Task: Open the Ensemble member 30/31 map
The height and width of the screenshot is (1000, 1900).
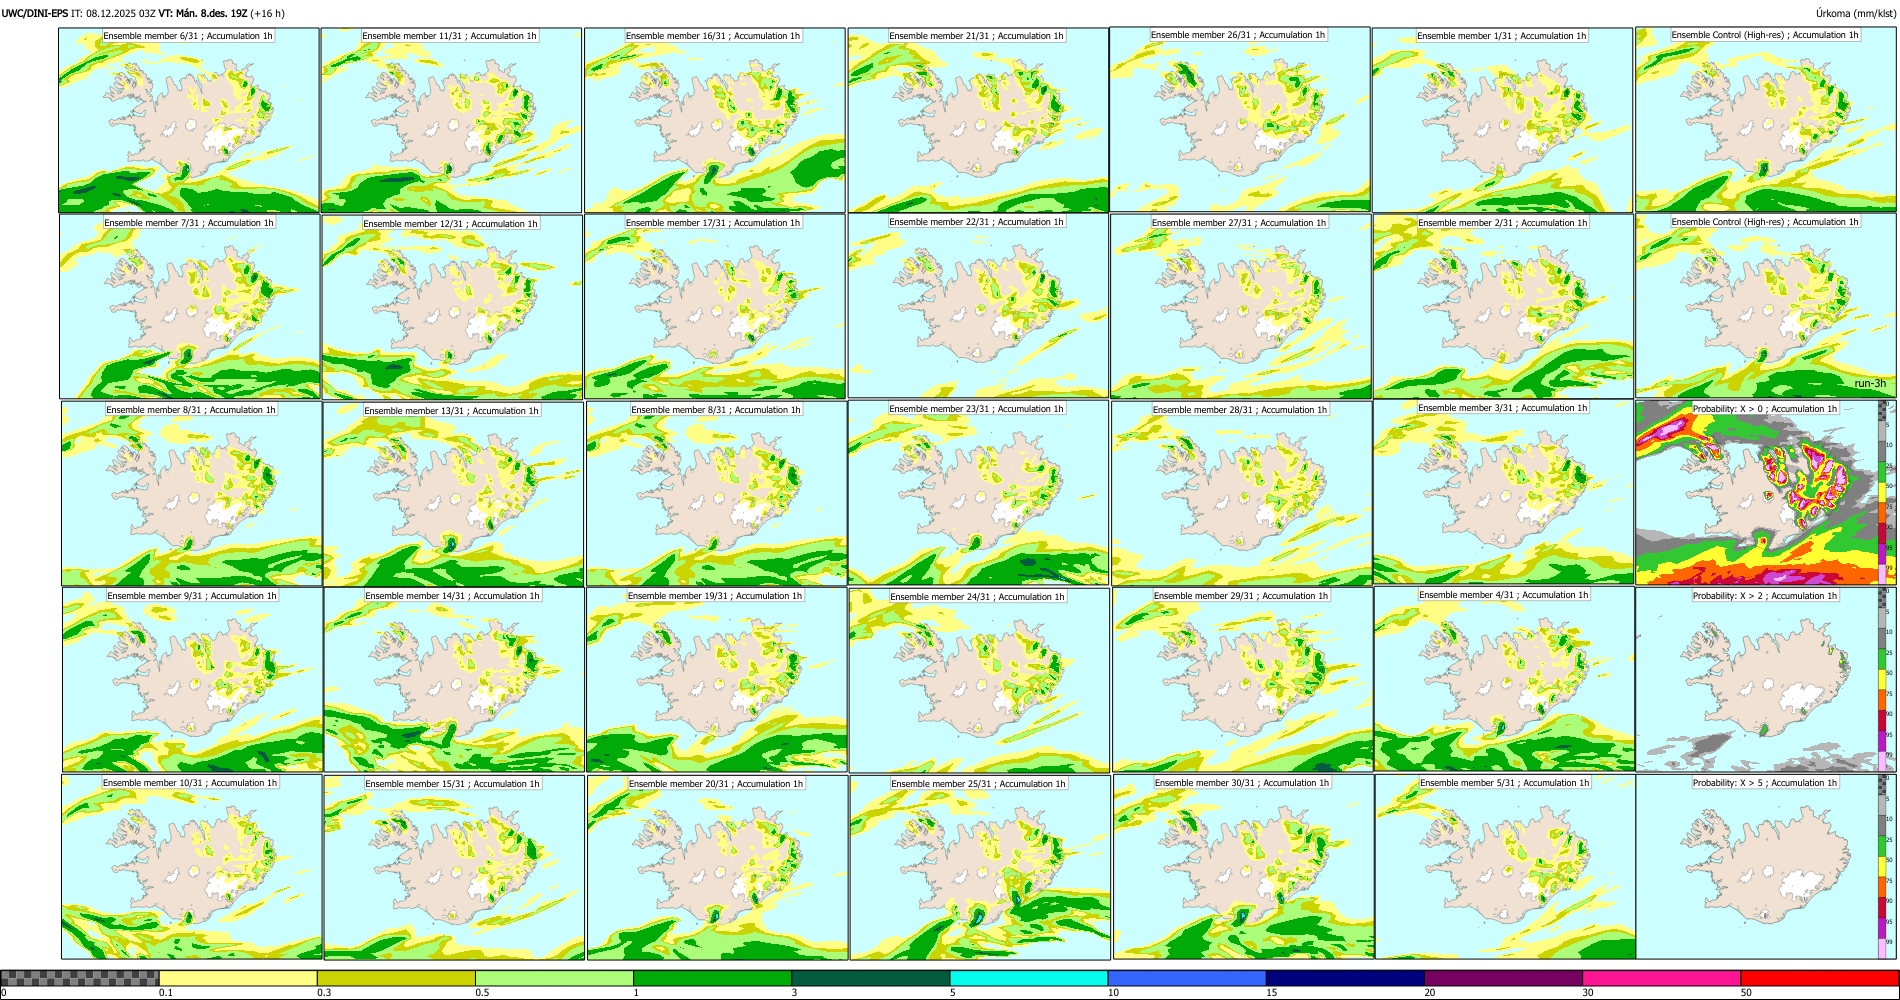Action: pos(1243,867)
